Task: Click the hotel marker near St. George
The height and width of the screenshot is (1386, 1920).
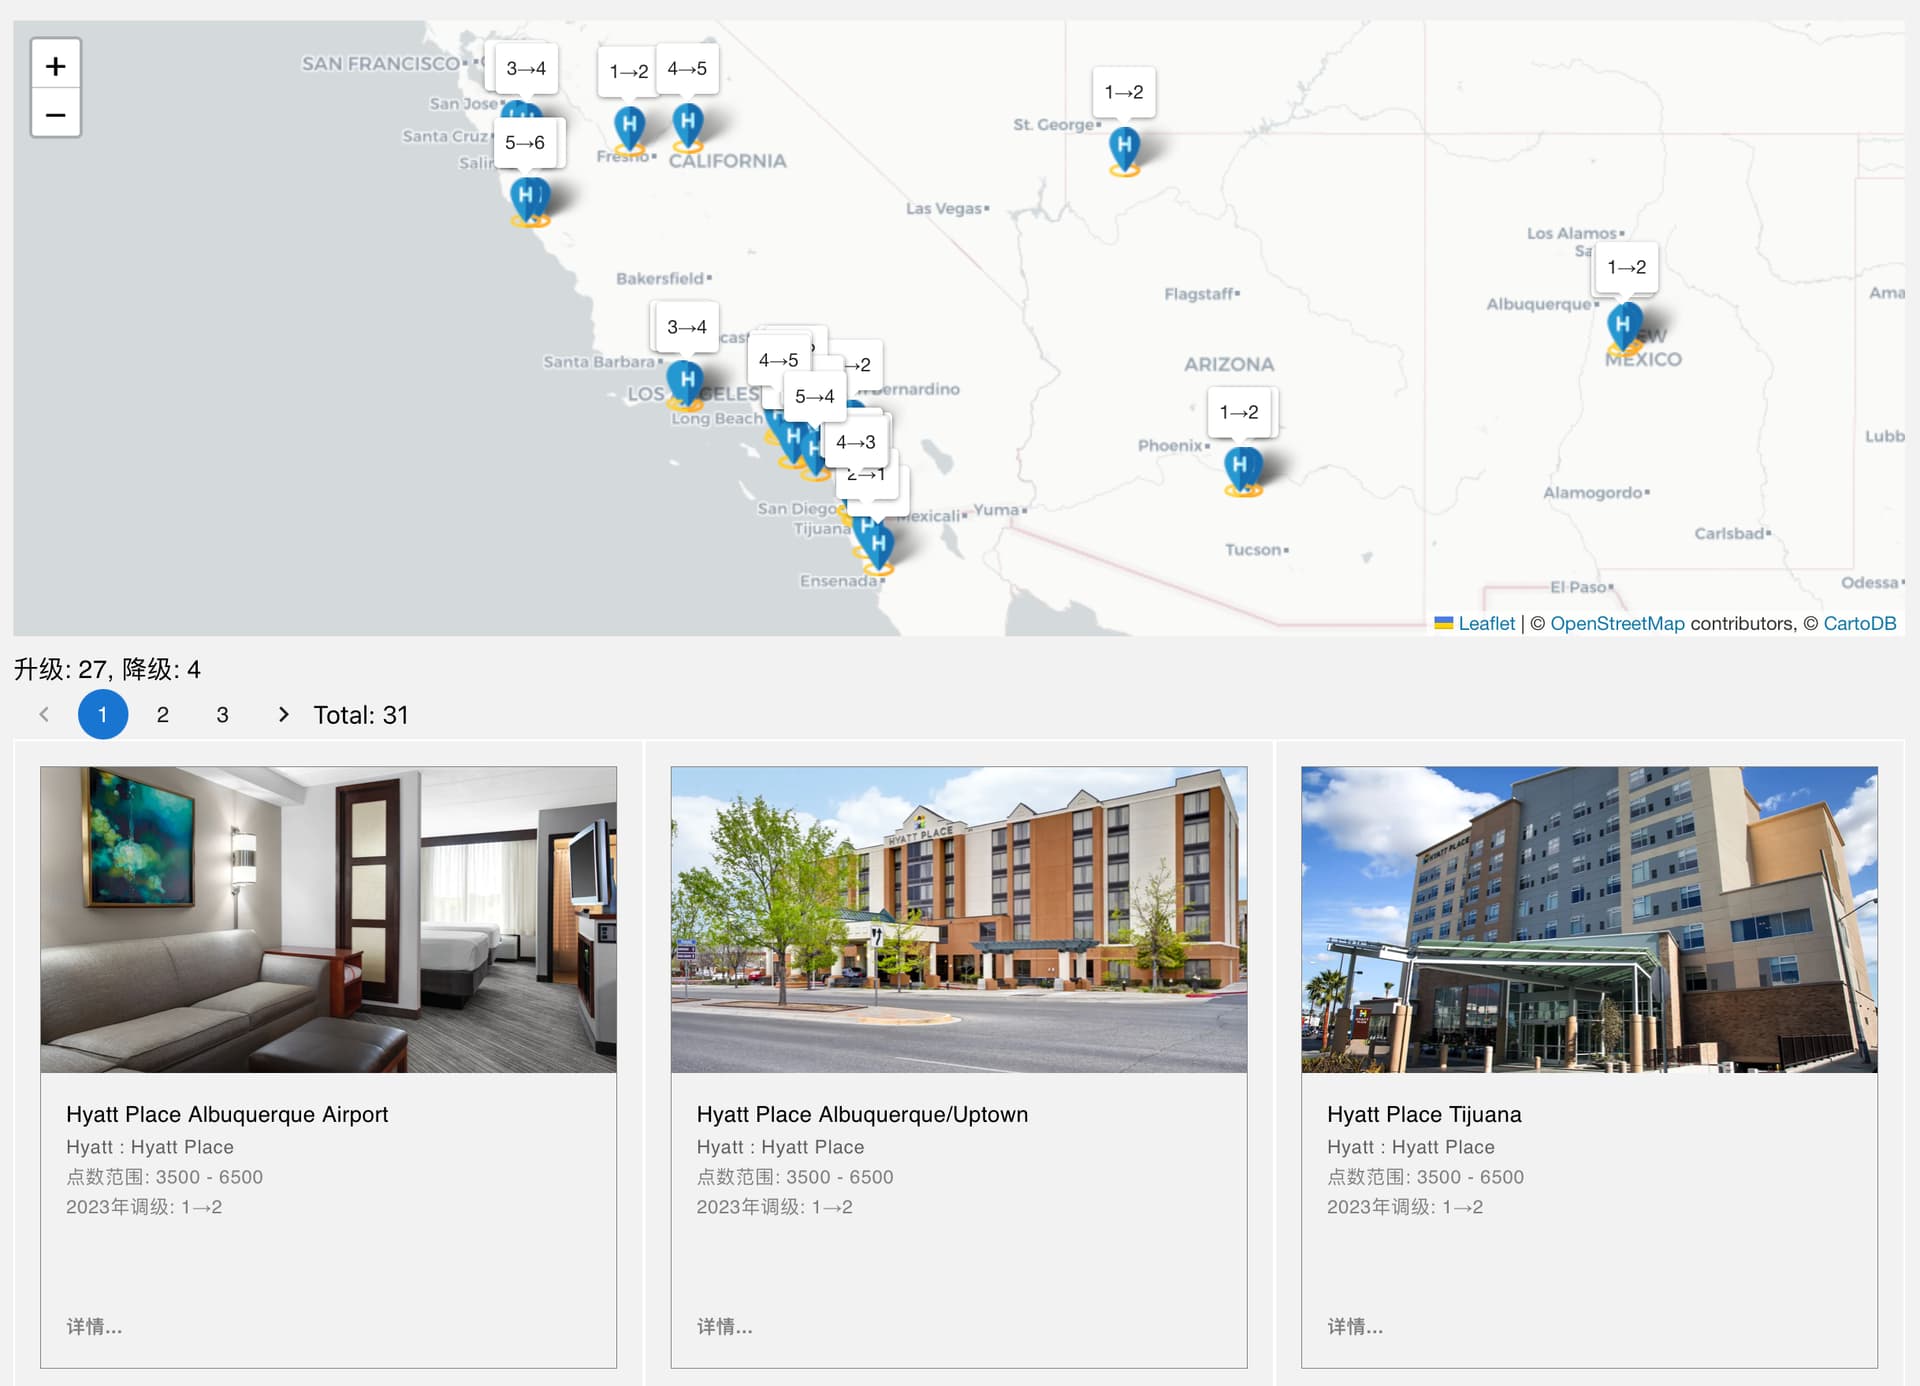Action: point(1124,150)
